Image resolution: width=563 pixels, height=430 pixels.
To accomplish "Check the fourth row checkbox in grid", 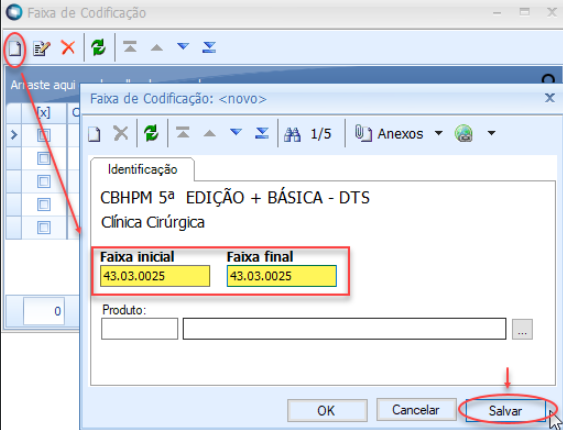I will (x=44, y=205).
